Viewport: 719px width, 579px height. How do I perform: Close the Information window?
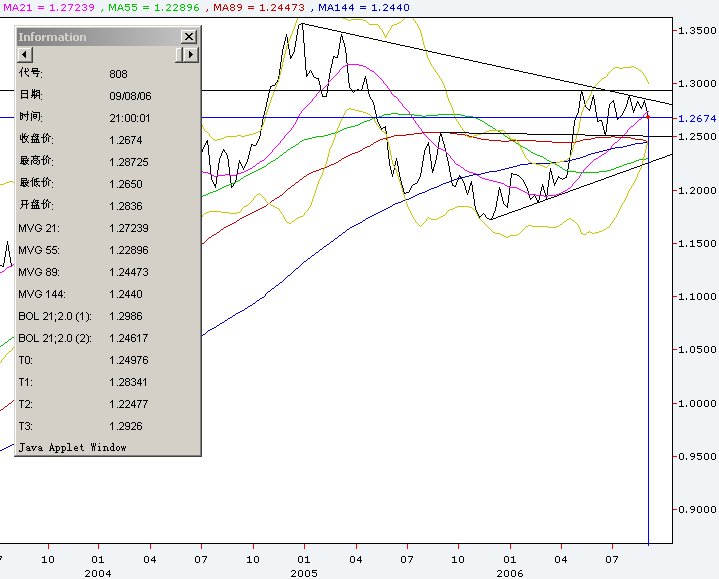[188, 36]
